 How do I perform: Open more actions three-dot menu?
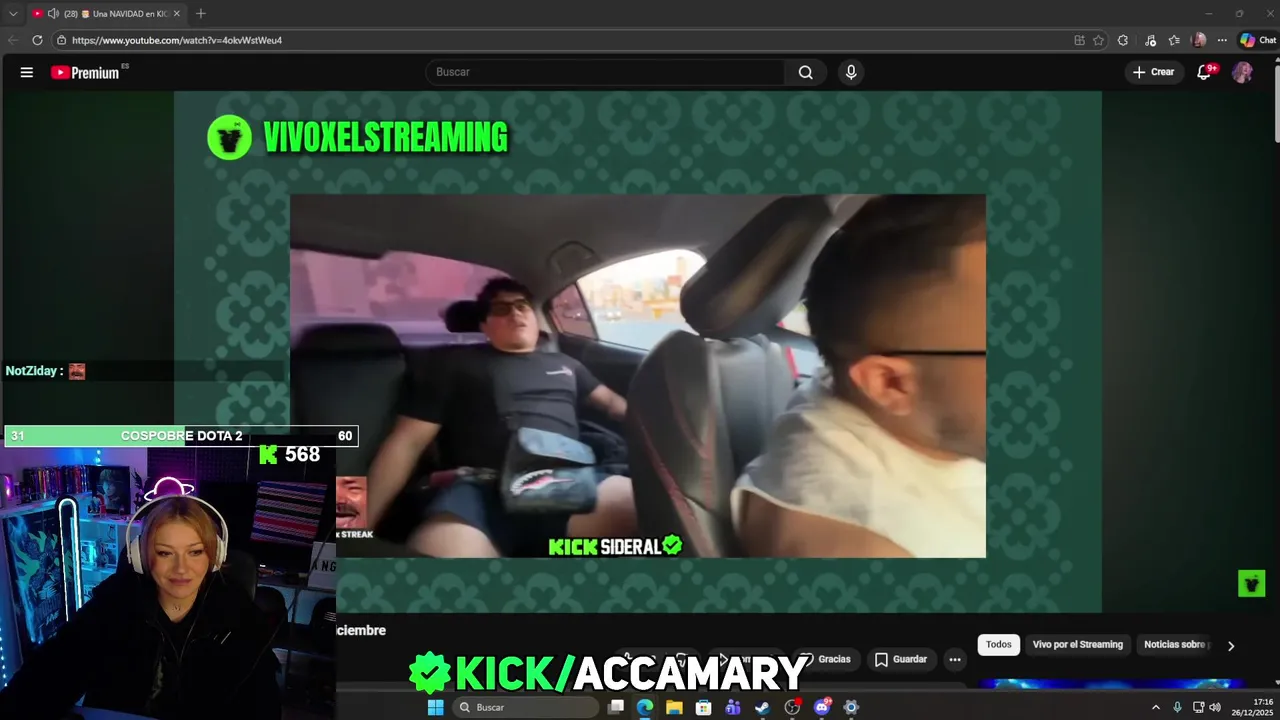pyautogui.click(x=955, y=659)
